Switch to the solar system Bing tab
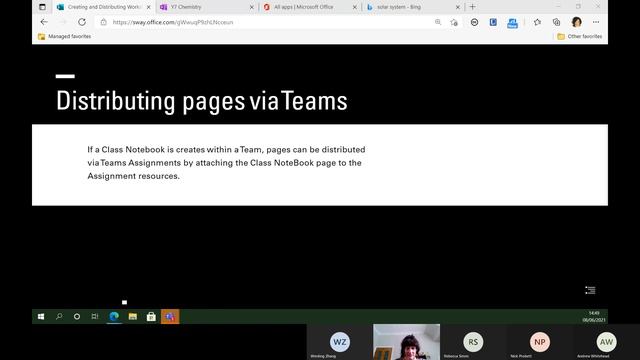640x360 pixels. click(413, 7)
